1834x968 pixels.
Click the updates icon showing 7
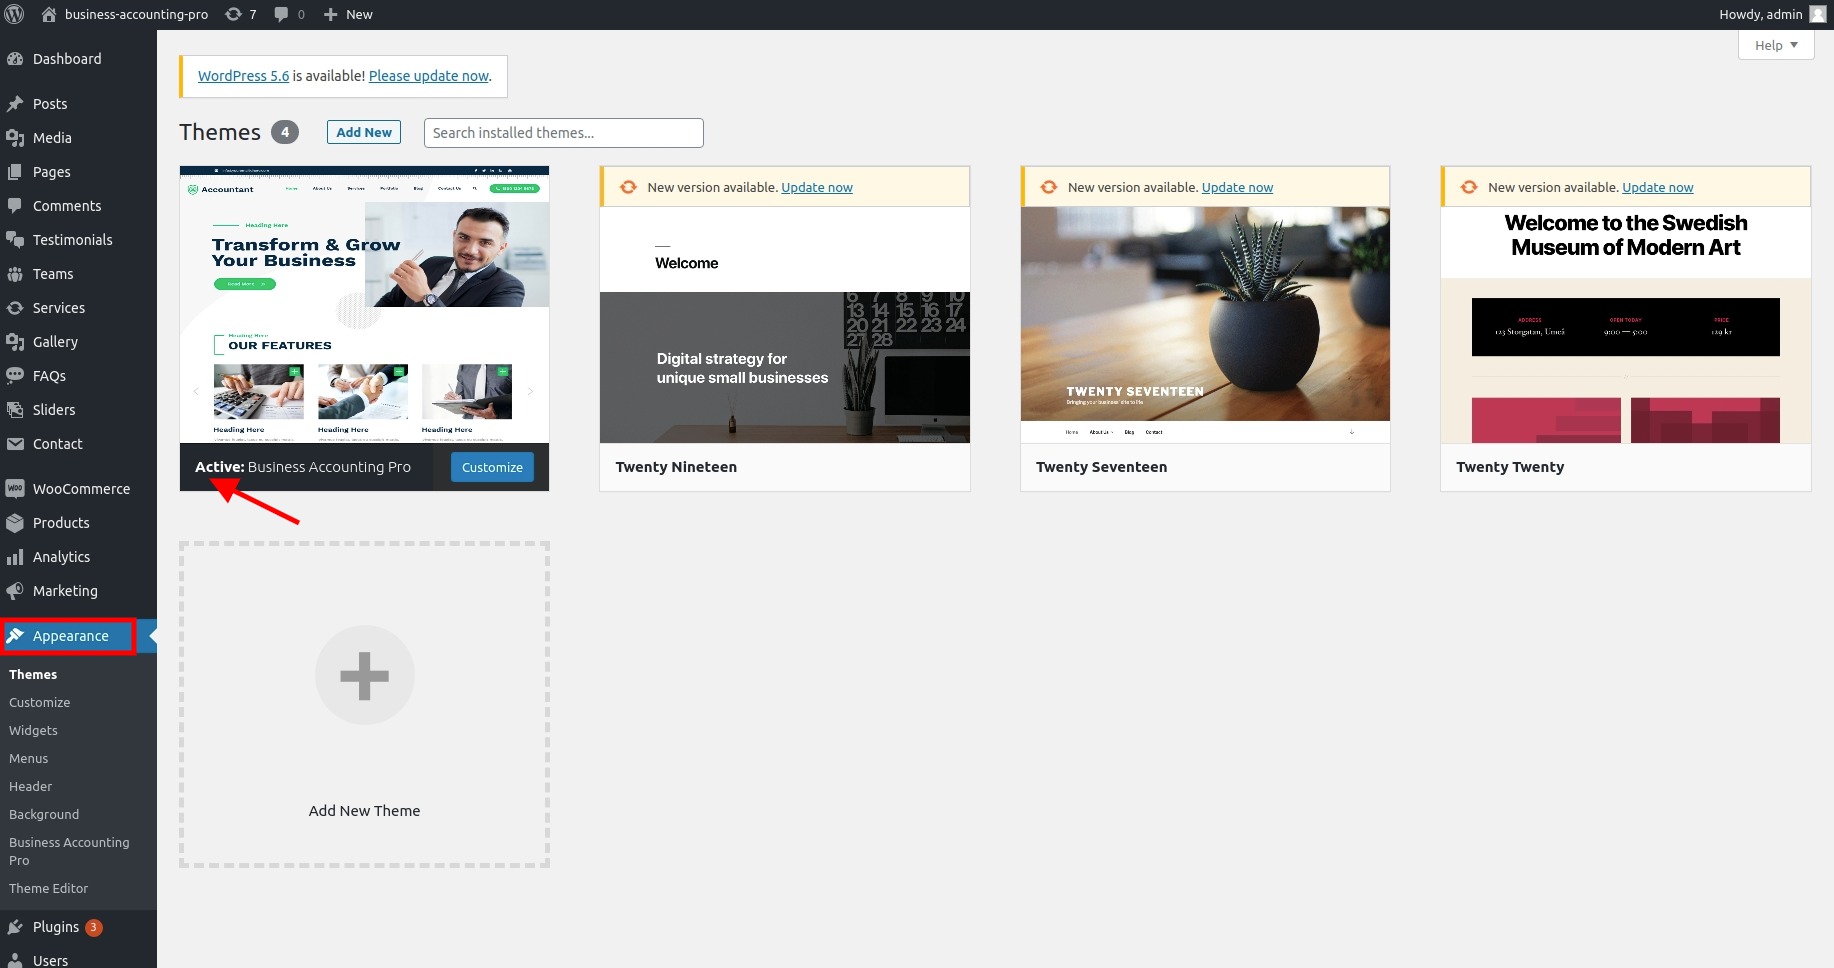[x=233, y=14]
